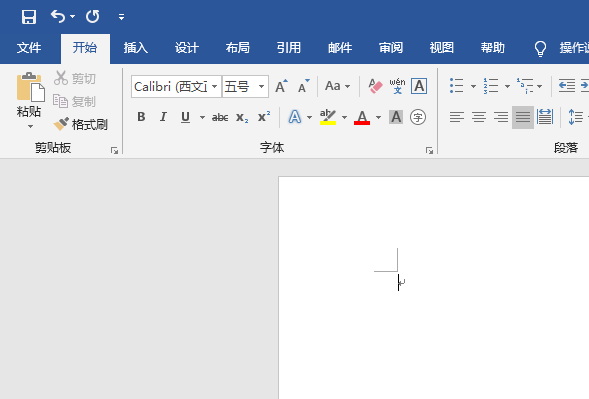Open the 审阅 tab

tap(391, 48)
